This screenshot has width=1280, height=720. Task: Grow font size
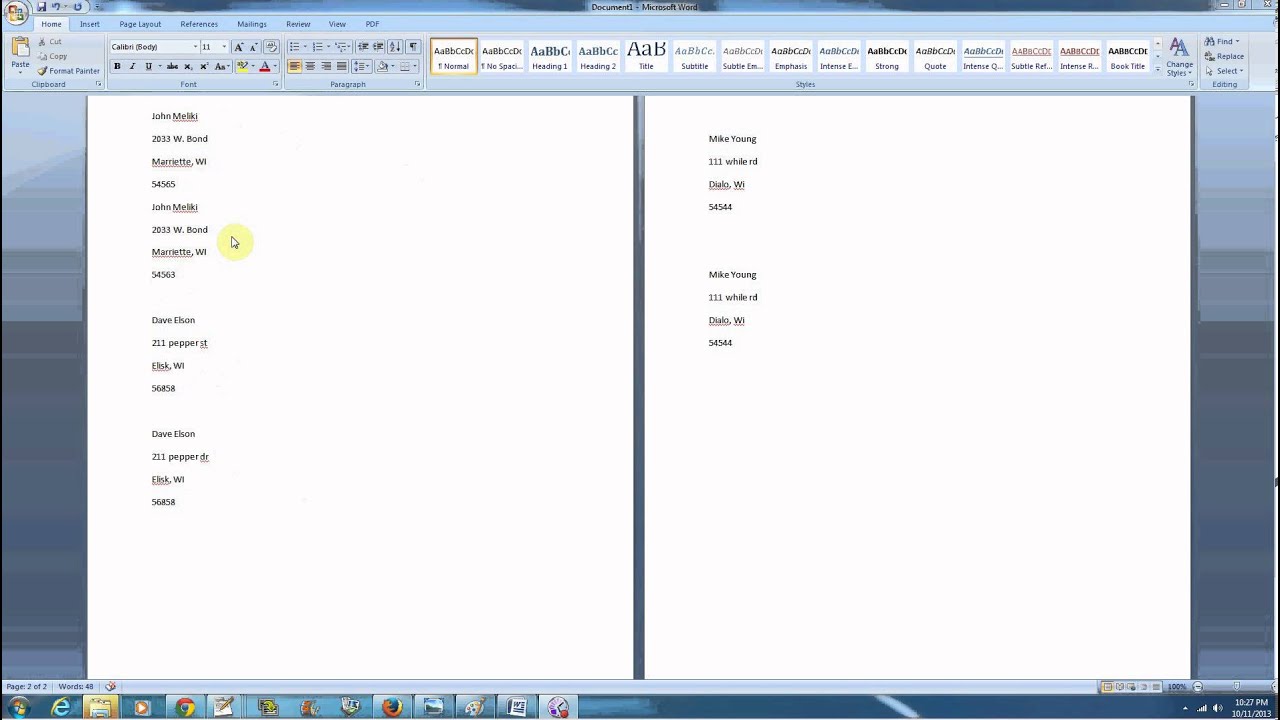[x=238, y=47]
